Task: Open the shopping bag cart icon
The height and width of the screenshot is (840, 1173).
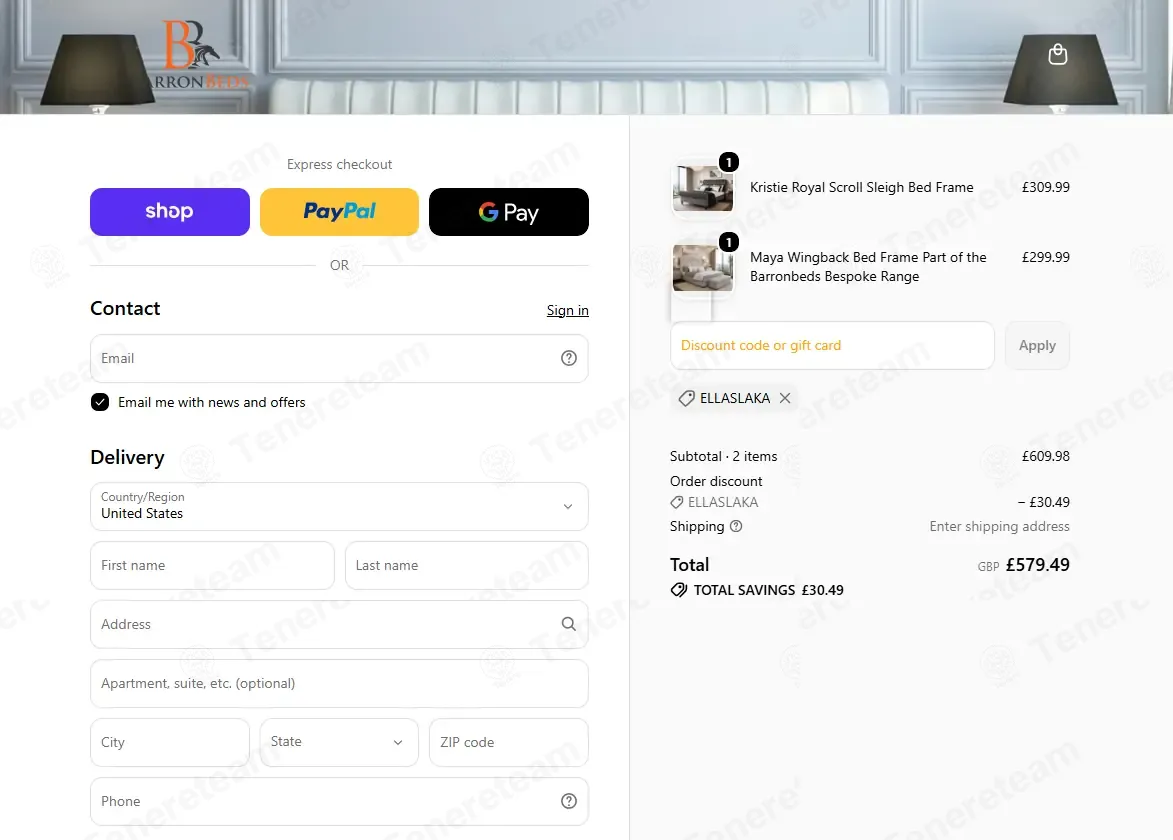Action: tap(1057, 55)
